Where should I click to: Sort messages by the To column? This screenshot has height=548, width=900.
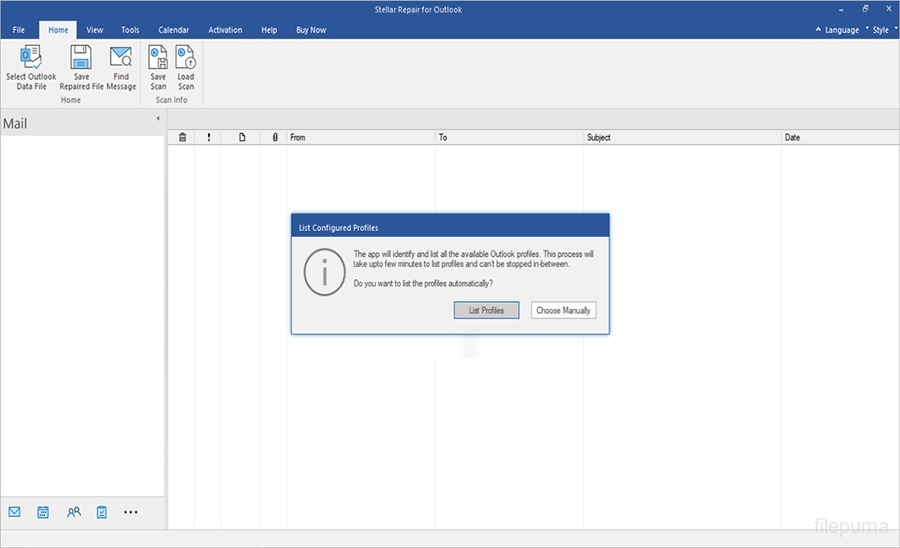(509, 137)
